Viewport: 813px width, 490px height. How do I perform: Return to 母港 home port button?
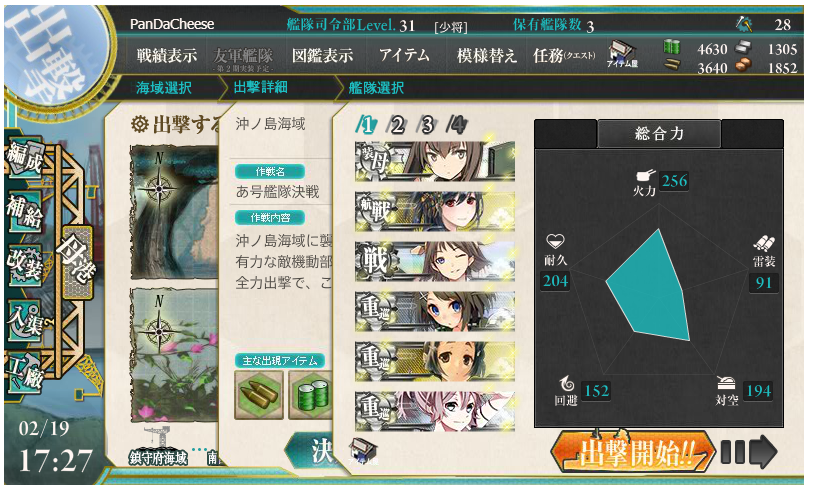[77, 263]
